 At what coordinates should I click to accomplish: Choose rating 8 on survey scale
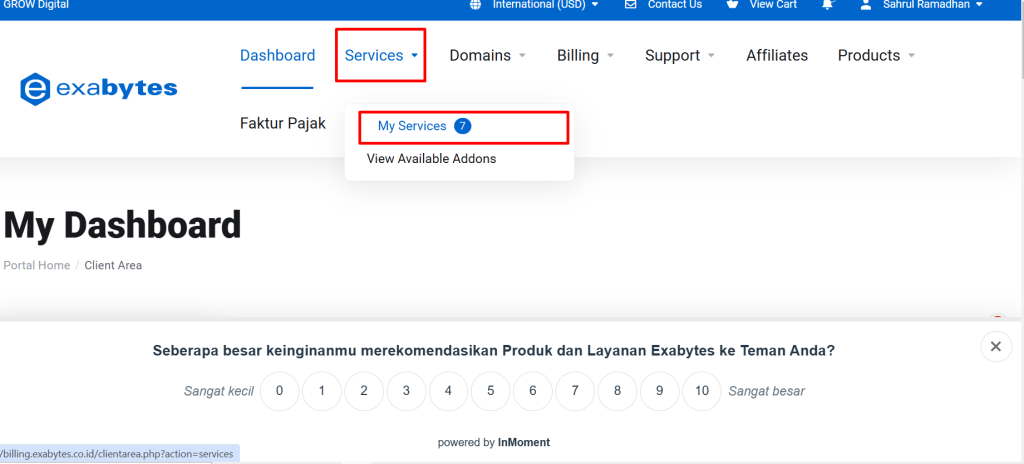coord(618,391)
